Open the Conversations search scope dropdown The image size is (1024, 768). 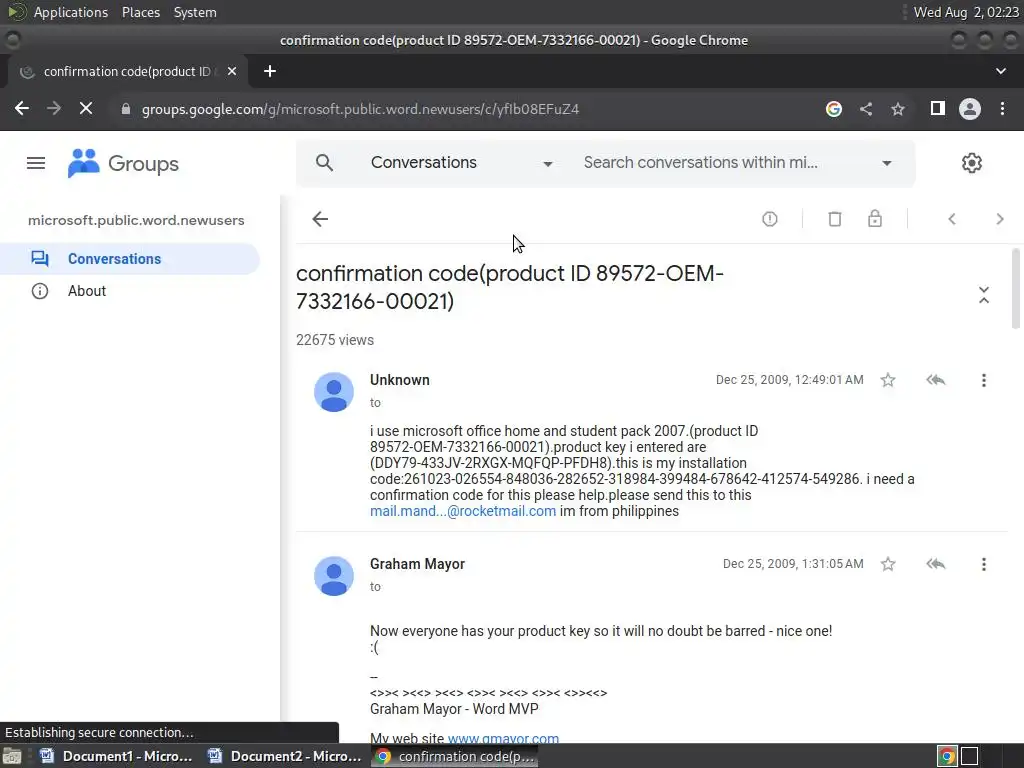tap(462, 163)
